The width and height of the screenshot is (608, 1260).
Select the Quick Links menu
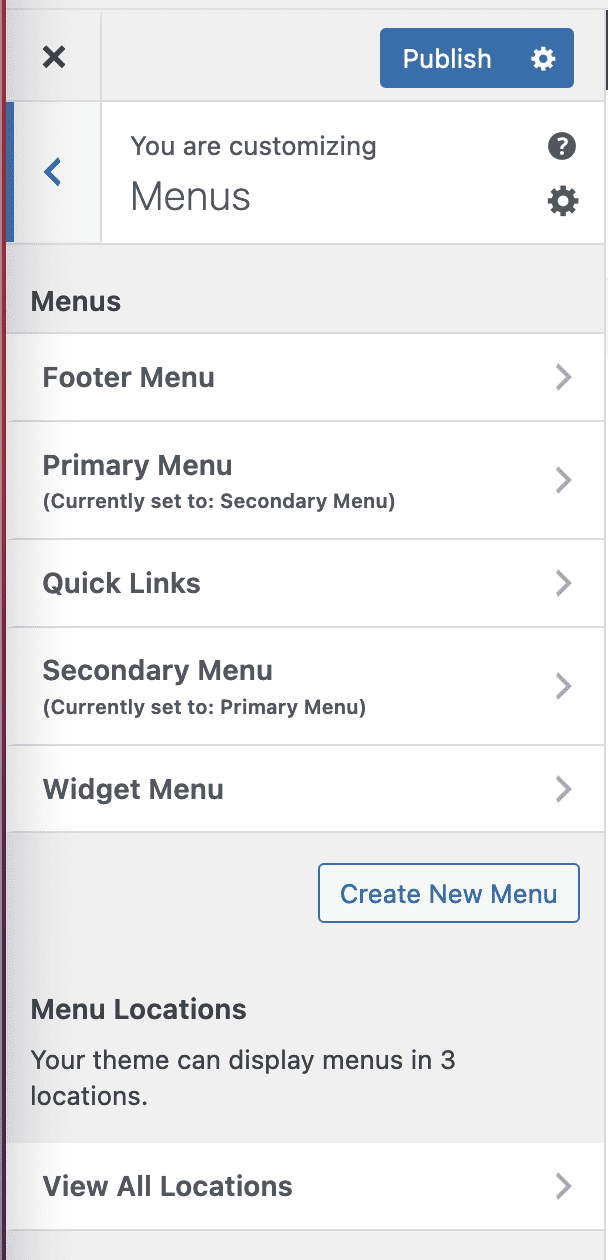pos(122,583)
